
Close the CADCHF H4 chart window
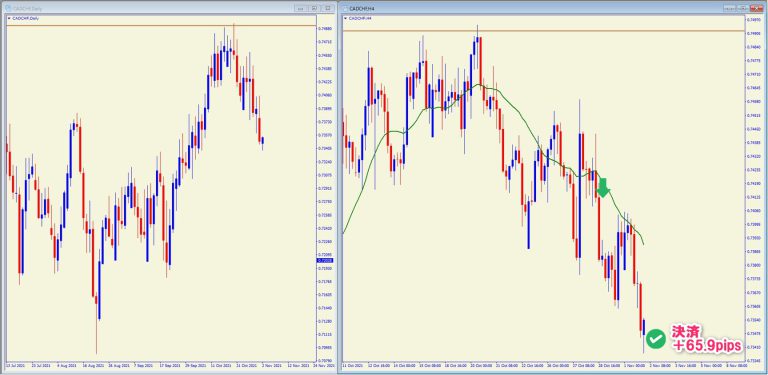tap(757, 8)
